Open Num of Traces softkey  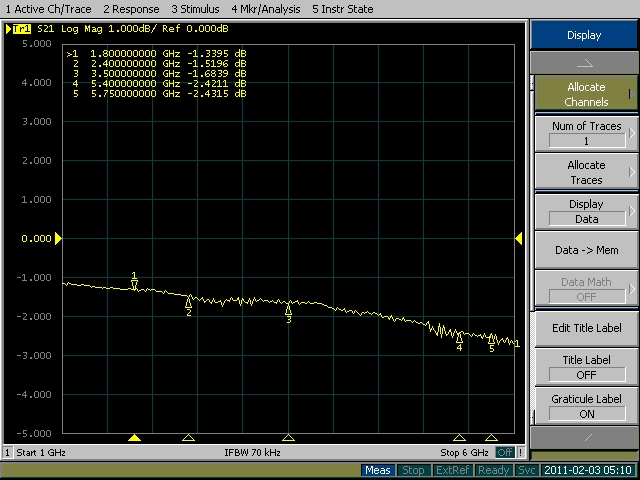[586, 134]
